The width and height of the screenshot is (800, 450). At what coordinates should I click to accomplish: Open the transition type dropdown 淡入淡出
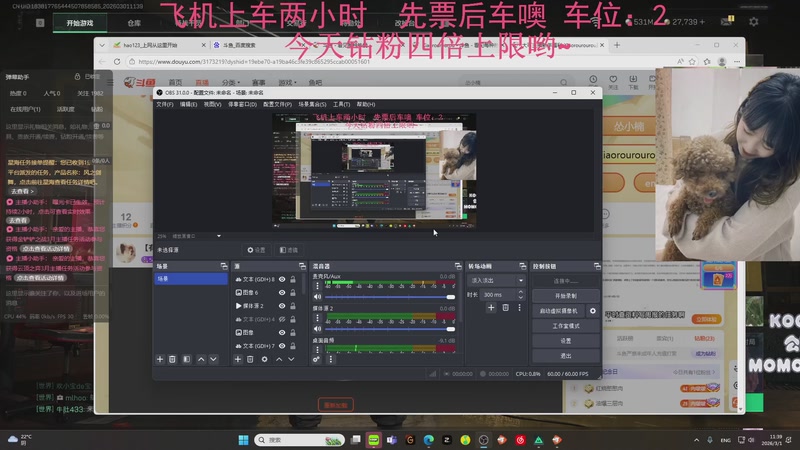[x=496, y=280]
